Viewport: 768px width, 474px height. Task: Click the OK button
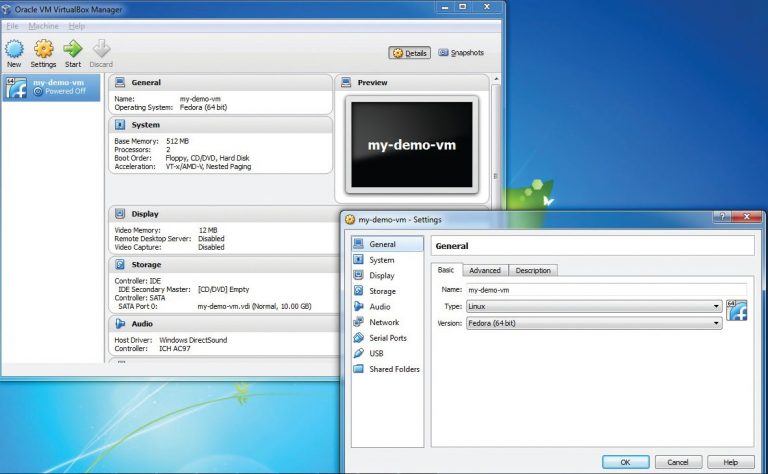point(625,462)
